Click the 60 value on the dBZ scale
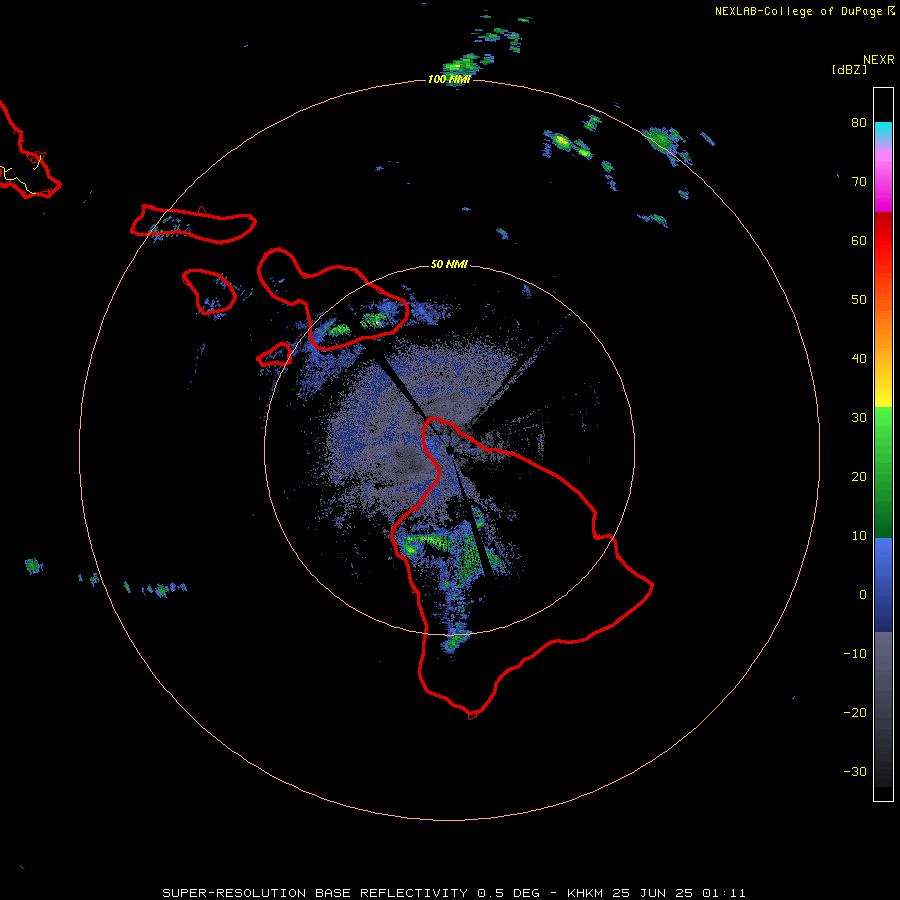 click(859, 240)
